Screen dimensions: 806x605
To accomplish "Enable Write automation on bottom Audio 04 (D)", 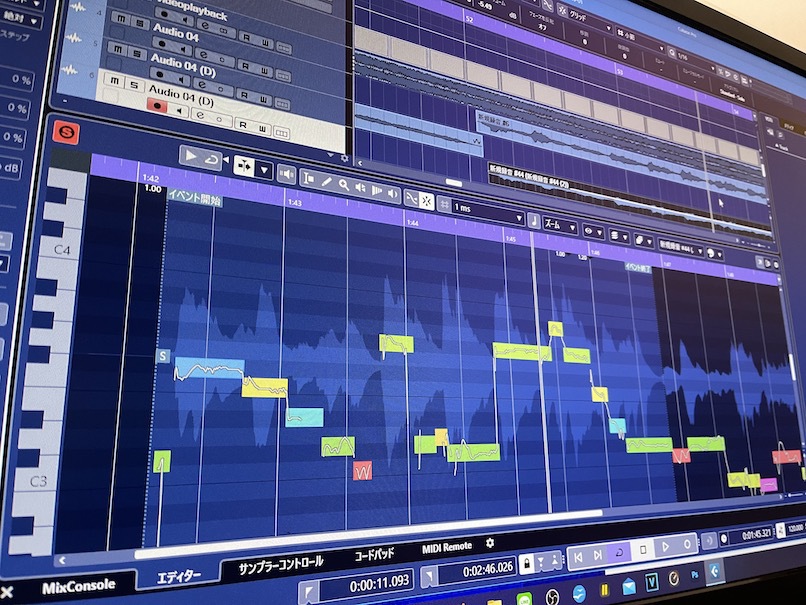I will 263,129.
